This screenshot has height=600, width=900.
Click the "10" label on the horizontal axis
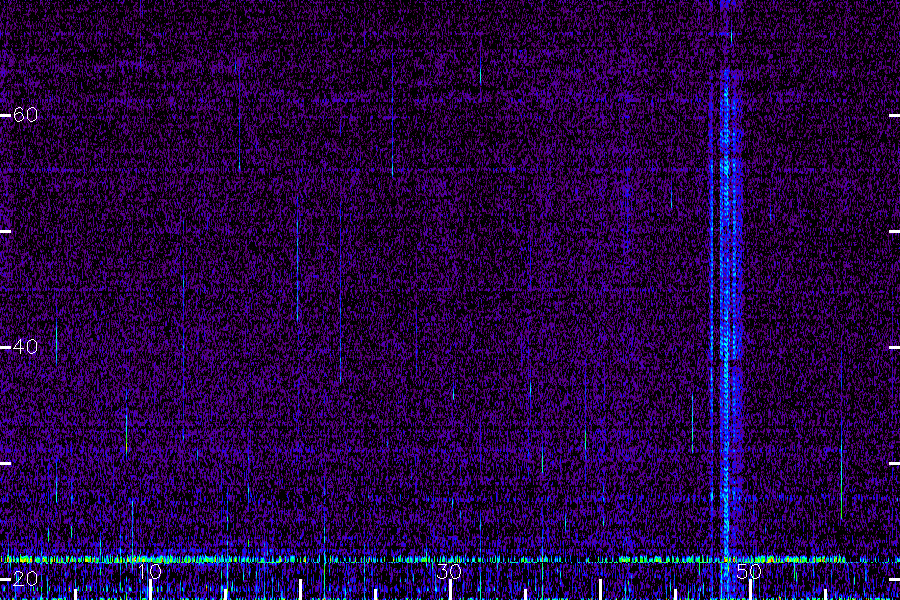coord(150,571)
